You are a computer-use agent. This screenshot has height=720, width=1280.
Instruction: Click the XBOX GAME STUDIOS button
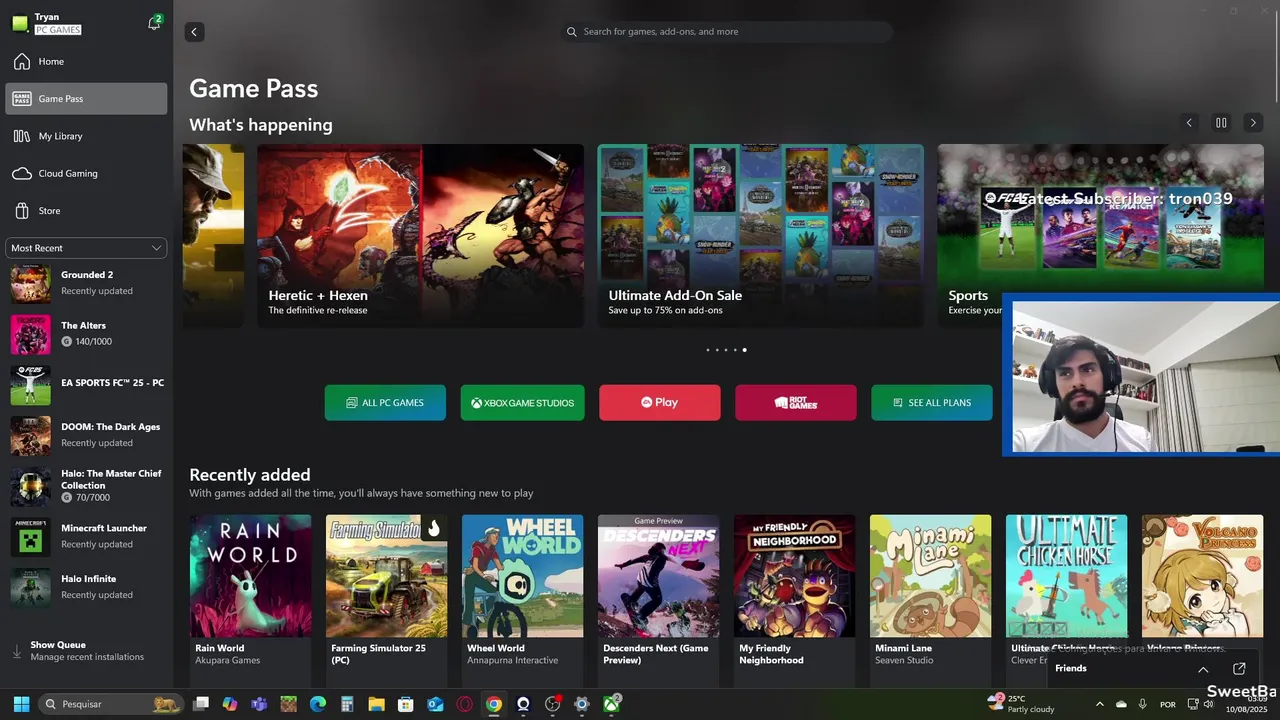click(x=522, y=403)
